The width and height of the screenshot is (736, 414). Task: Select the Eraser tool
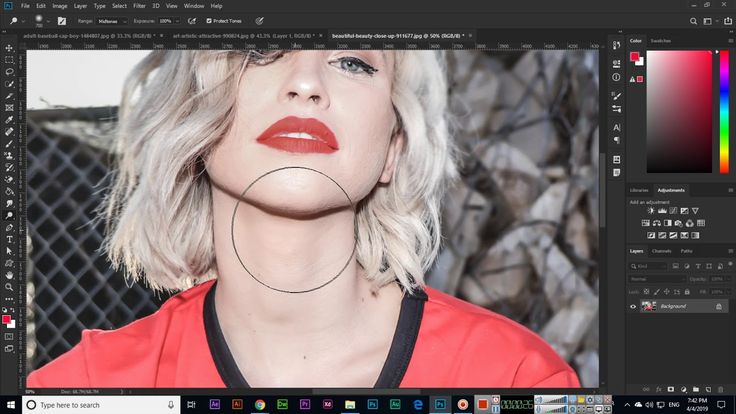pos(9,180)
